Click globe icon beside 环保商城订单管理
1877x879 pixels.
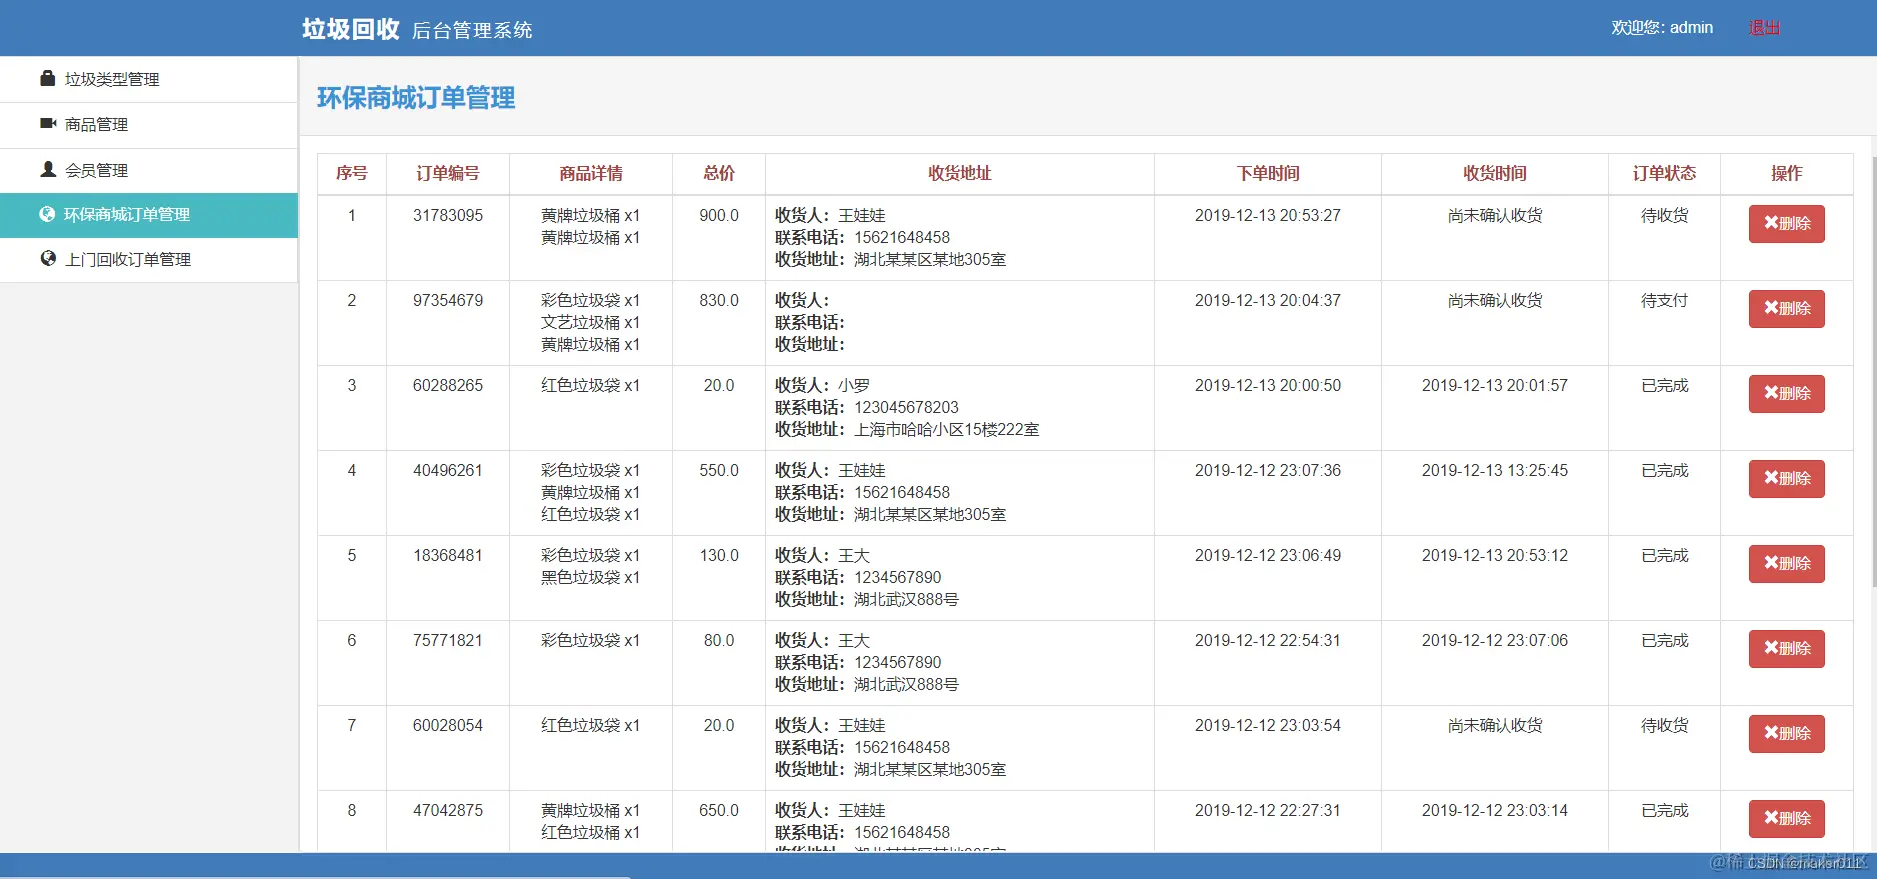pos(46,214)
